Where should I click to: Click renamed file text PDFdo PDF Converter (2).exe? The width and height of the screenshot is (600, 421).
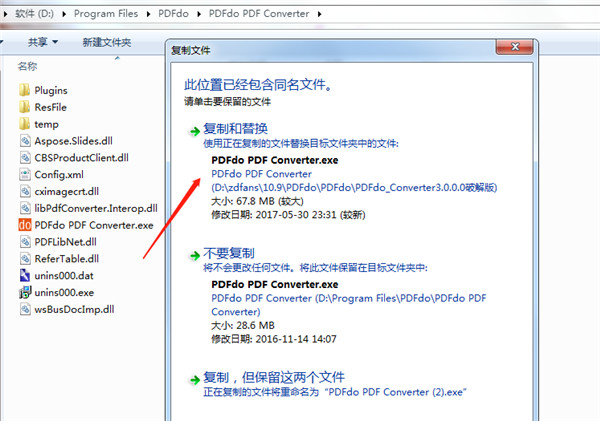pyautogui.click(x=395, y=392)
